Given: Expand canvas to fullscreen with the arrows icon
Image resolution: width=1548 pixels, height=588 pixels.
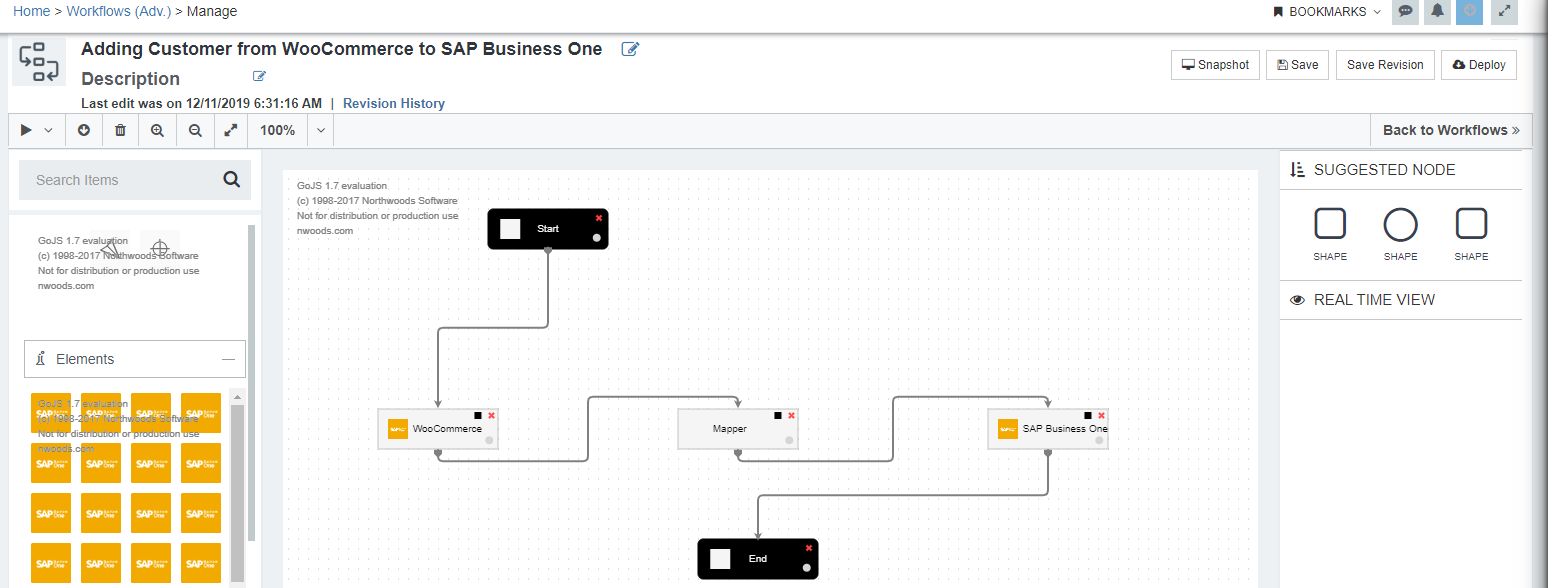Looking at the screenshot, I should pyautogui.click(x=231, y=130).
